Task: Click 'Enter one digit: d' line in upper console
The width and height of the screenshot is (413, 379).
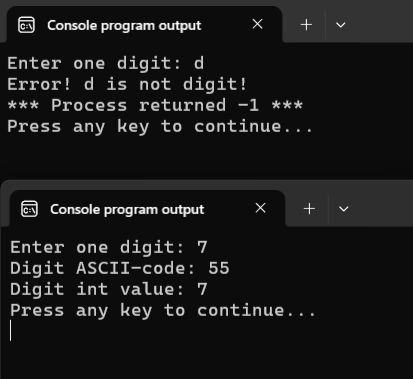Action: pyautogui.click(x=105, y=63)
